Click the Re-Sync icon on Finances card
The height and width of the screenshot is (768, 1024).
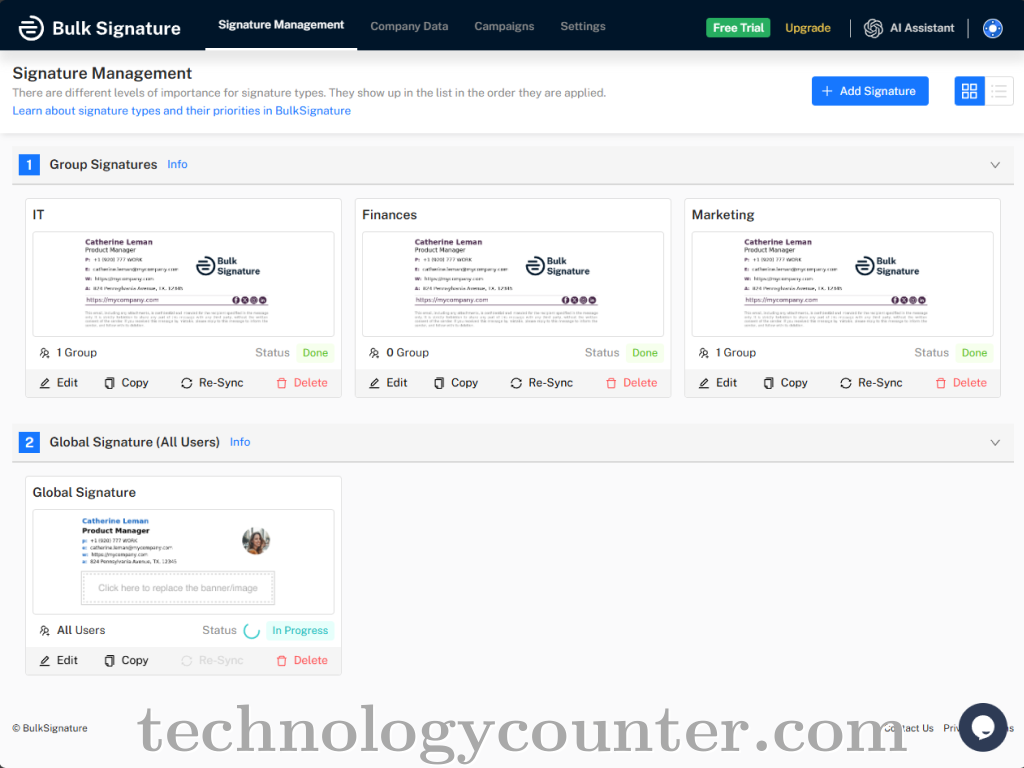point(516,383)
